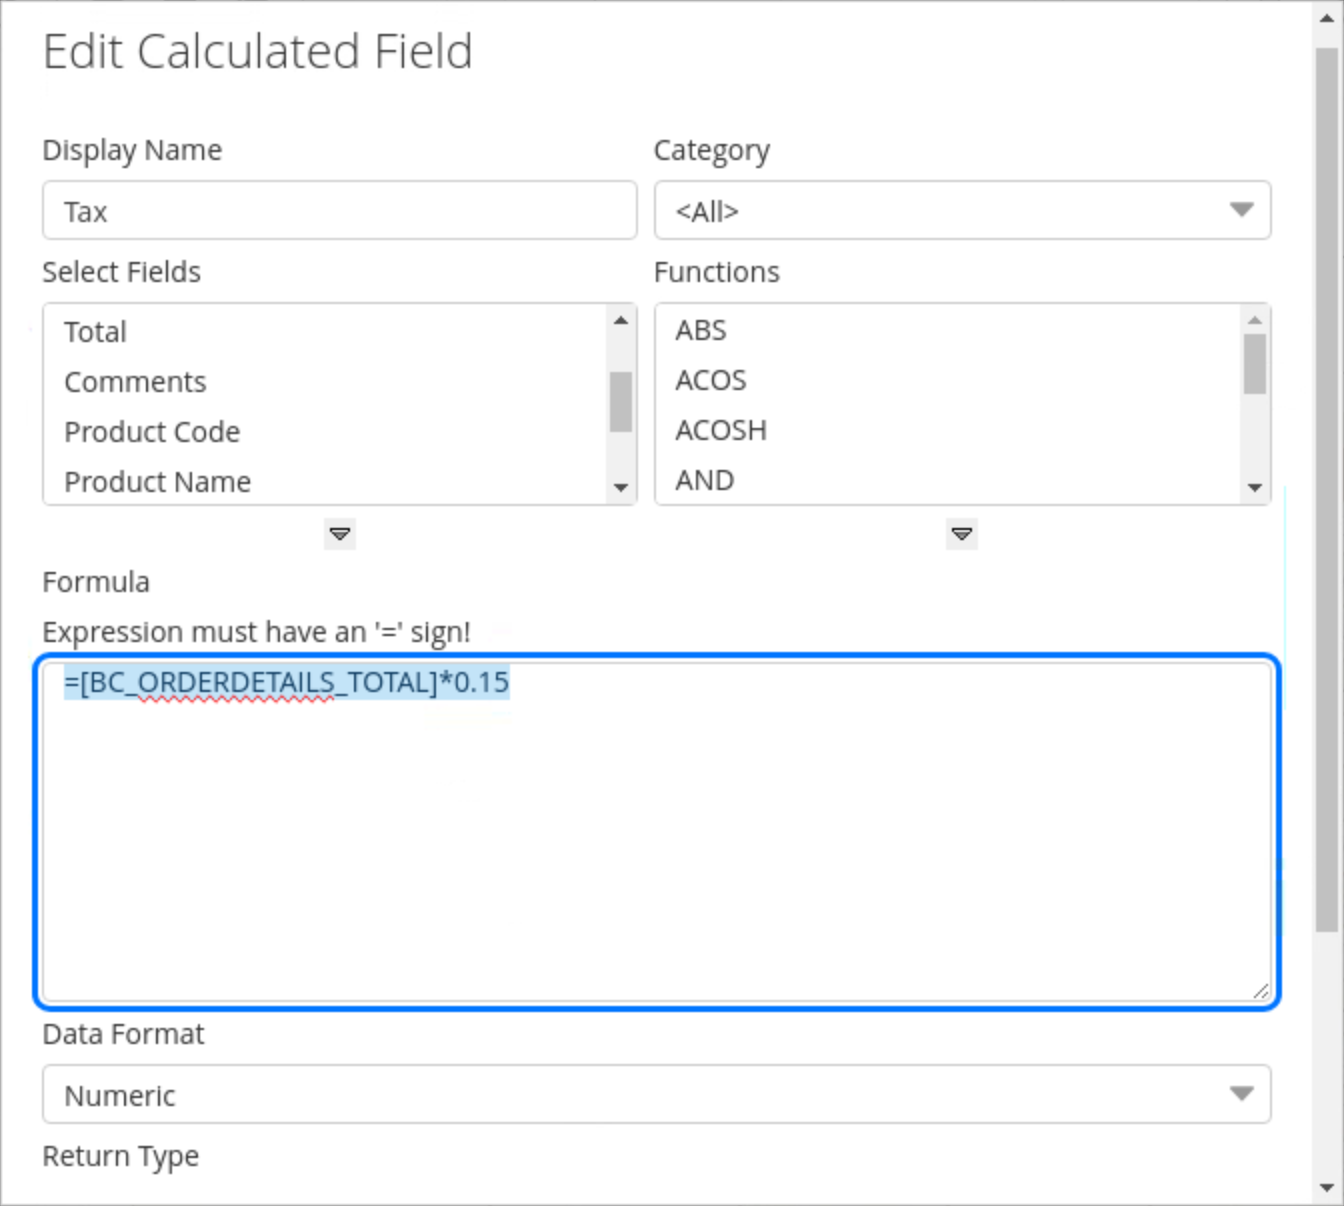Screen dimensions: 1344x1206
Task: Choose Product Code from fields list
Action: coord(152,432)
